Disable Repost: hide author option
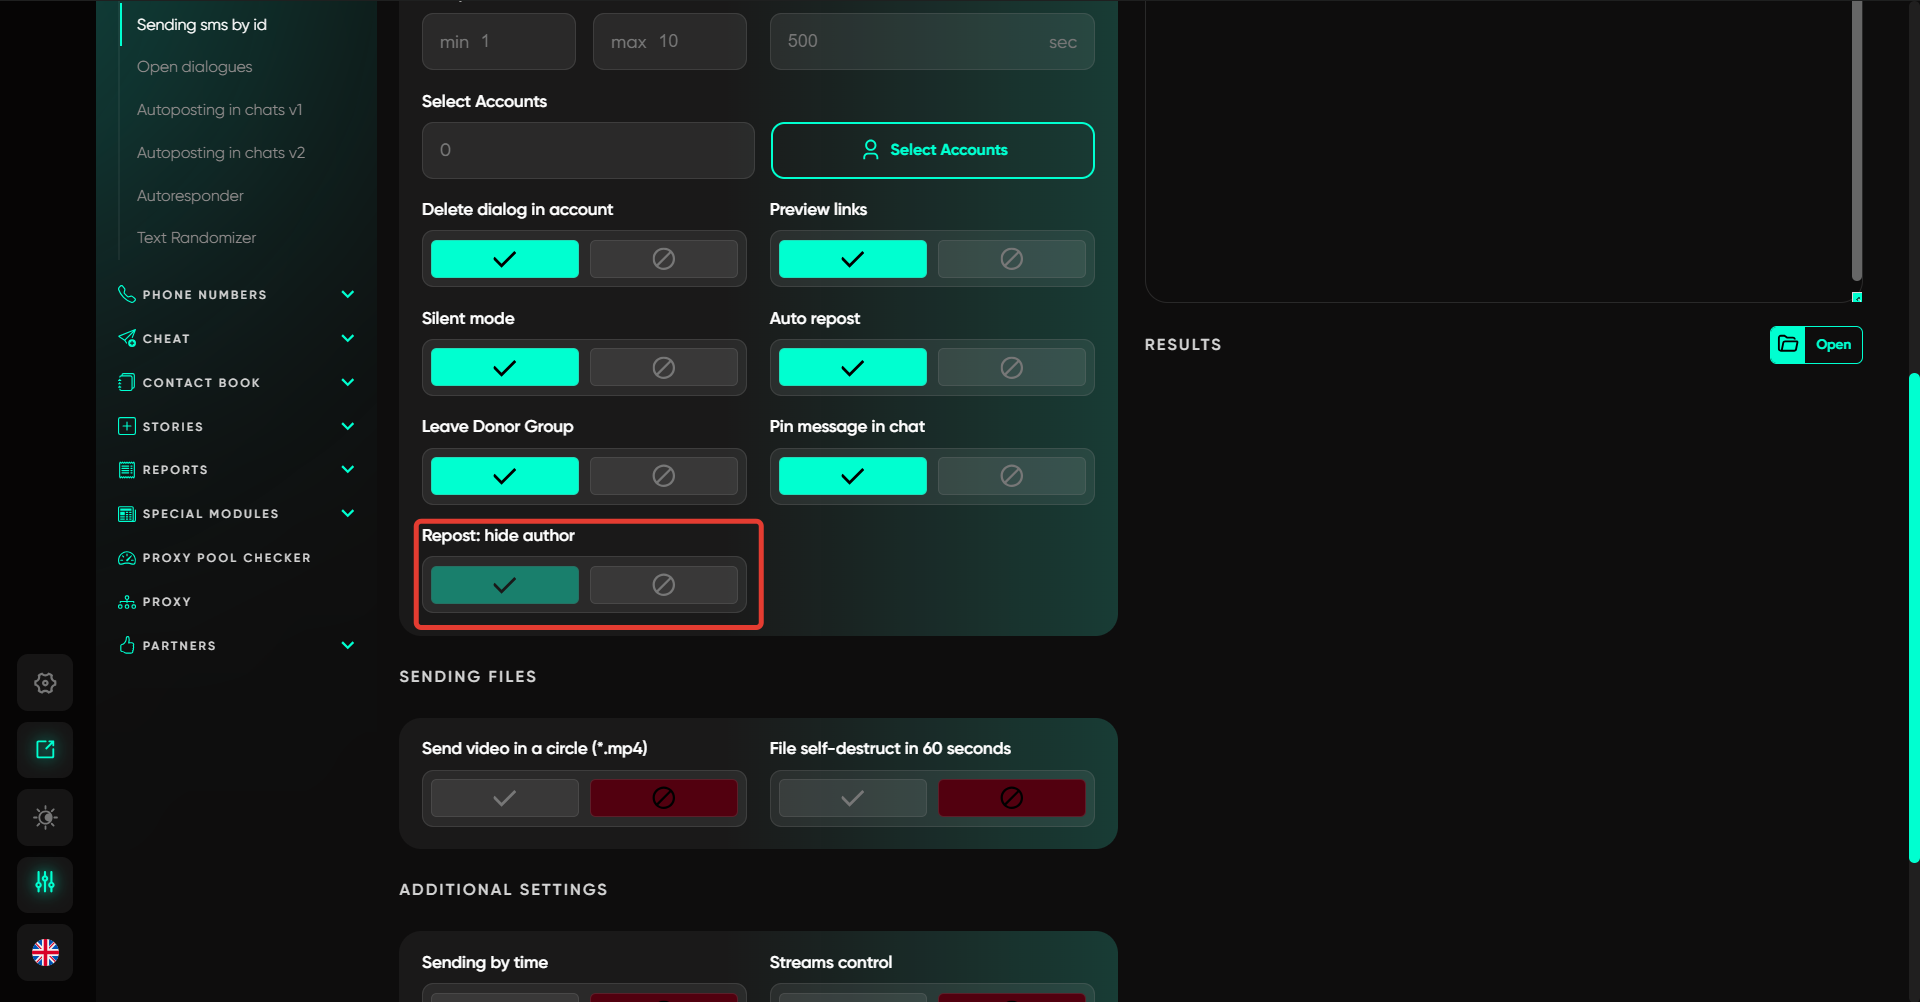Image resolution: width=1920 pixels, height=1002 pixels. [x=663, y=585]
